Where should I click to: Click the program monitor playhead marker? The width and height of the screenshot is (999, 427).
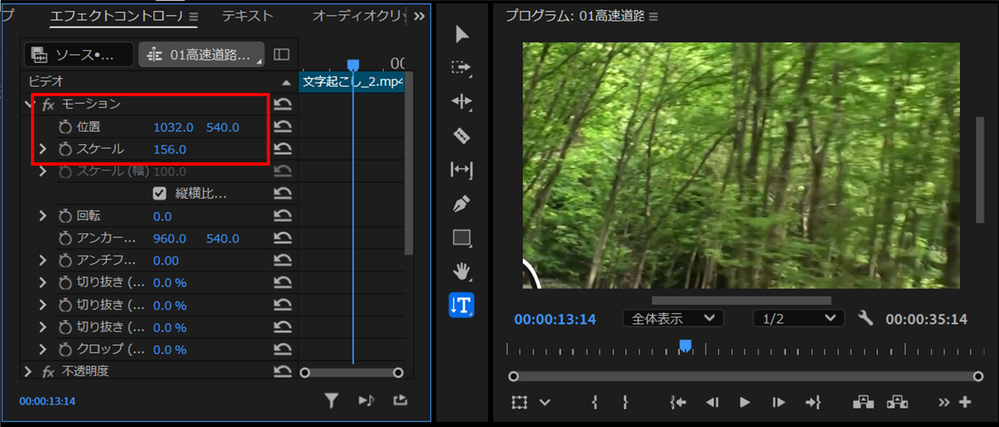coord(686,346)
